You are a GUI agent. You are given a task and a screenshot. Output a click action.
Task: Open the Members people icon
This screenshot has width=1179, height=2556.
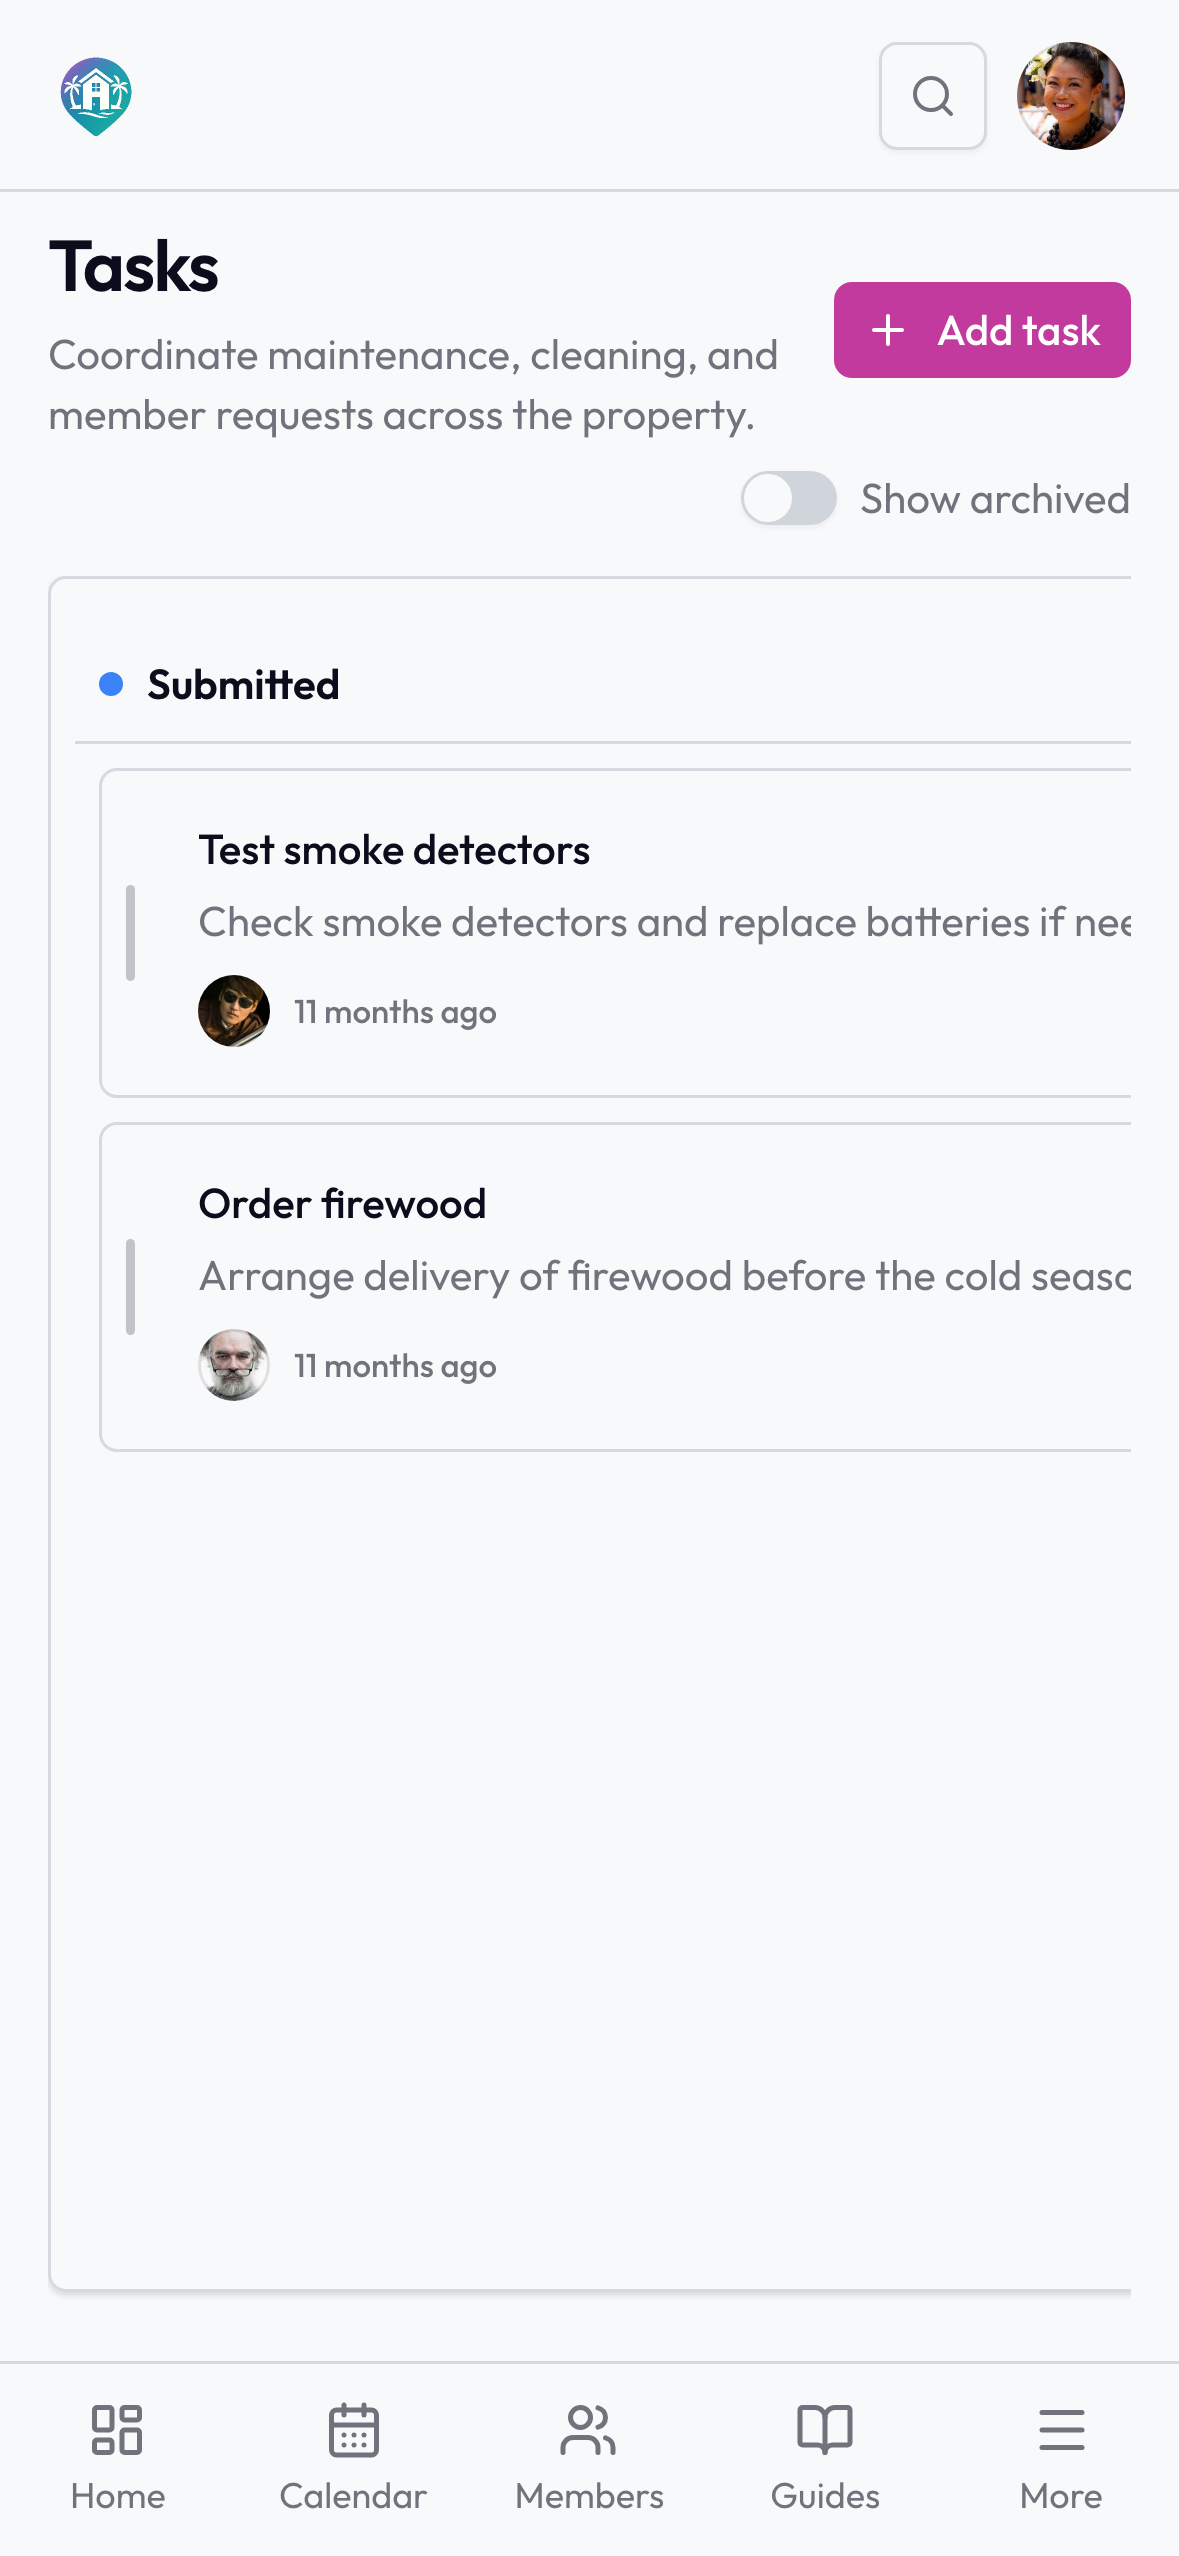pyautogui.click(x=589, y=2430)
